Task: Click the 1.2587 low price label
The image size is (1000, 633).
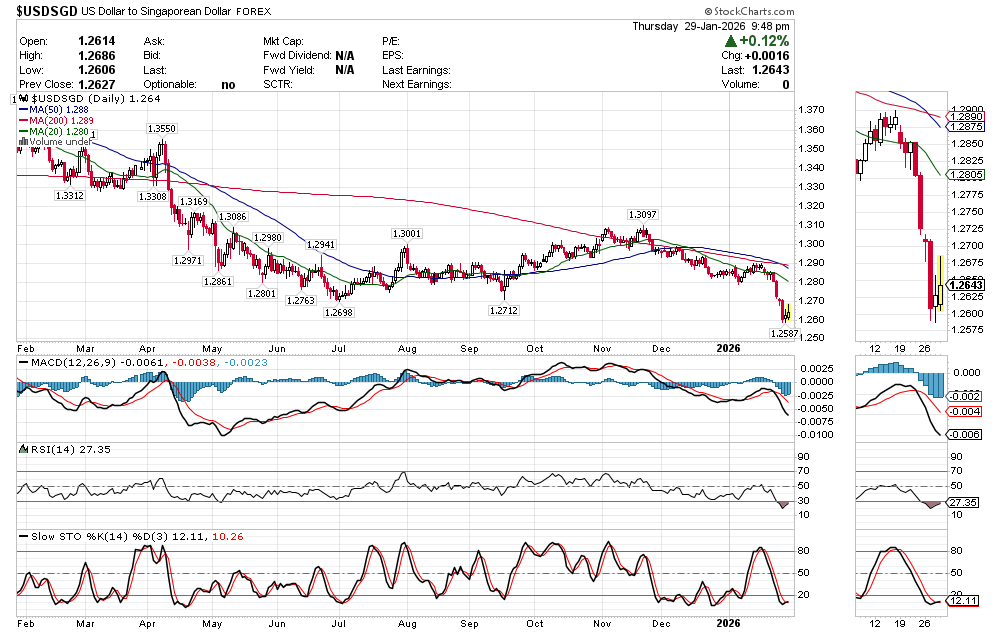Action: (784, 333)
